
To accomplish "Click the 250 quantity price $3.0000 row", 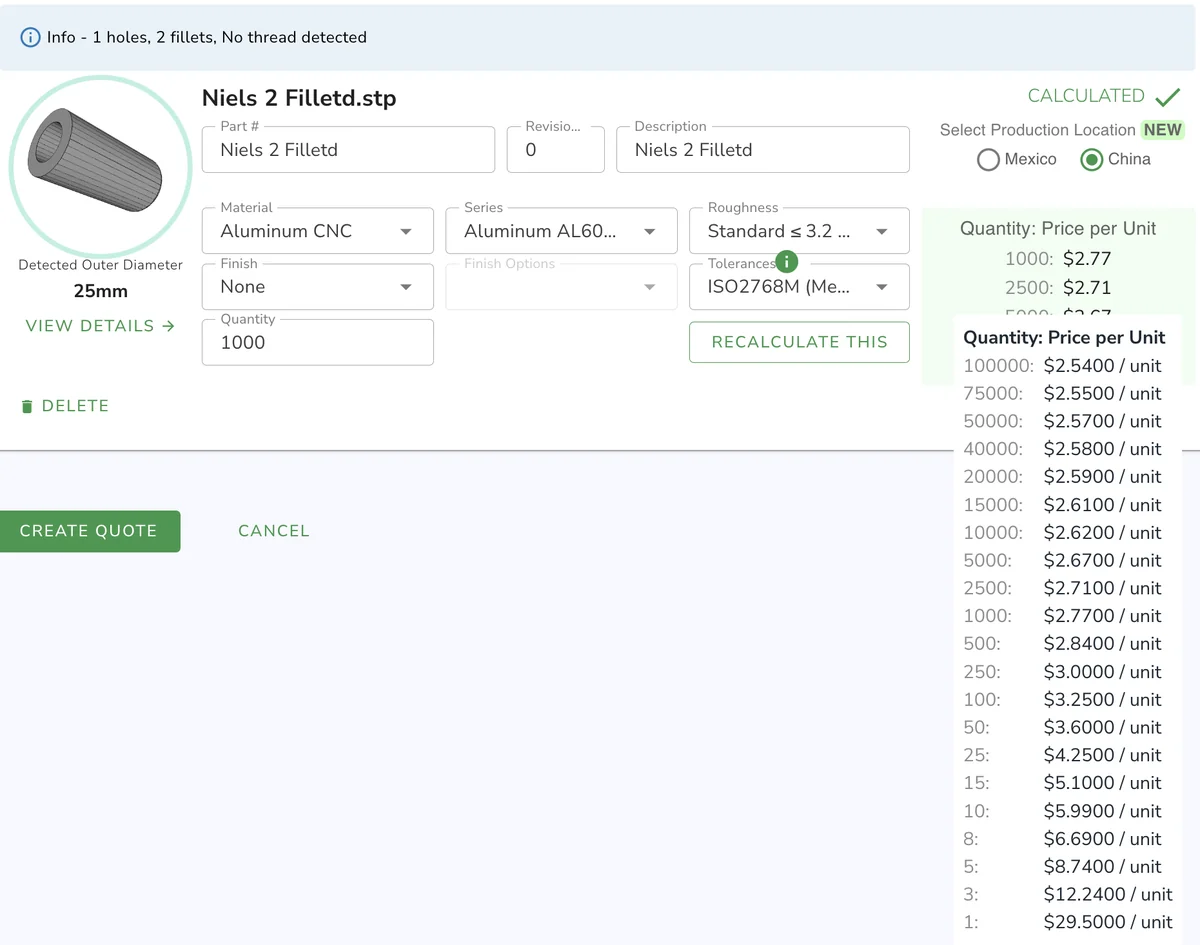I will tap(1063, 672).
